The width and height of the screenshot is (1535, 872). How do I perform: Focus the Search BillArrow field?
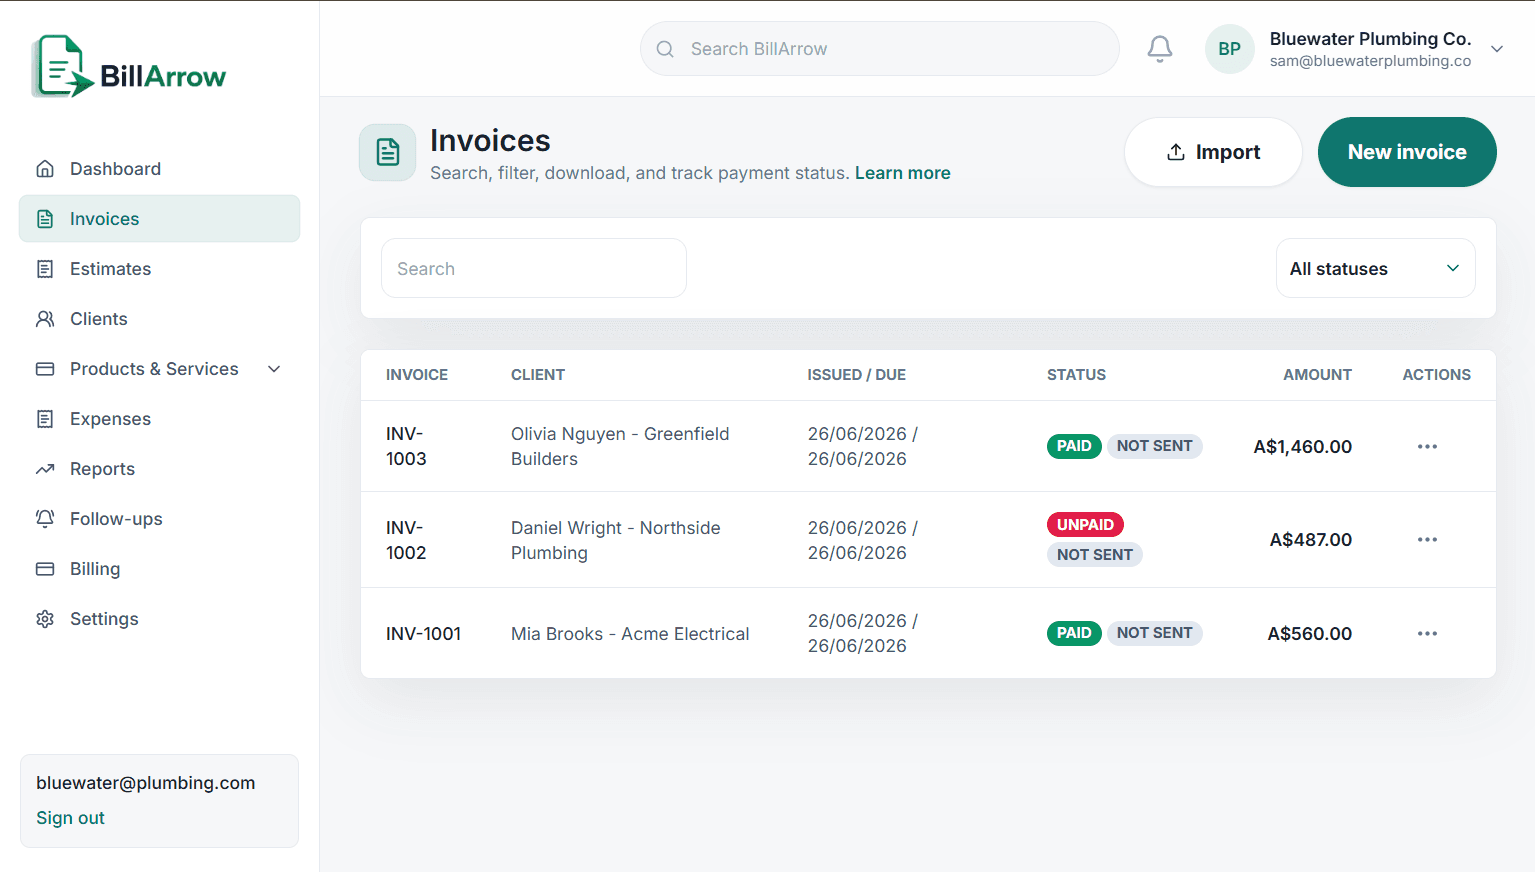pos(879,49)
